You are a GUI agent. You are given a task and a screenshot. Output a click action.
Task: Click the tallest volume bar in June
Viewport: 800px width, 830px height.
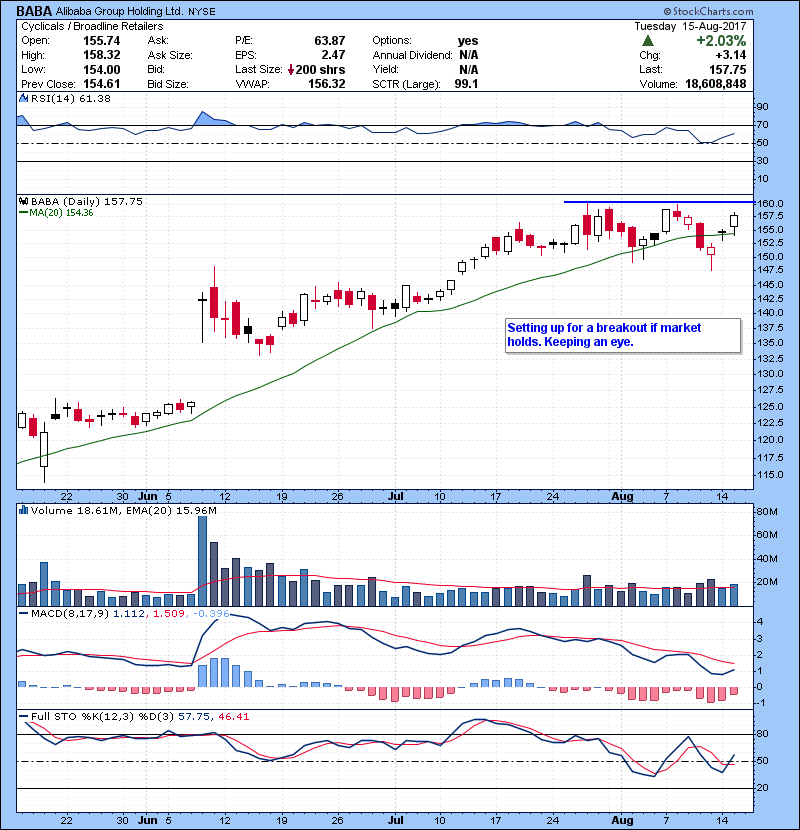pos(202,561)
